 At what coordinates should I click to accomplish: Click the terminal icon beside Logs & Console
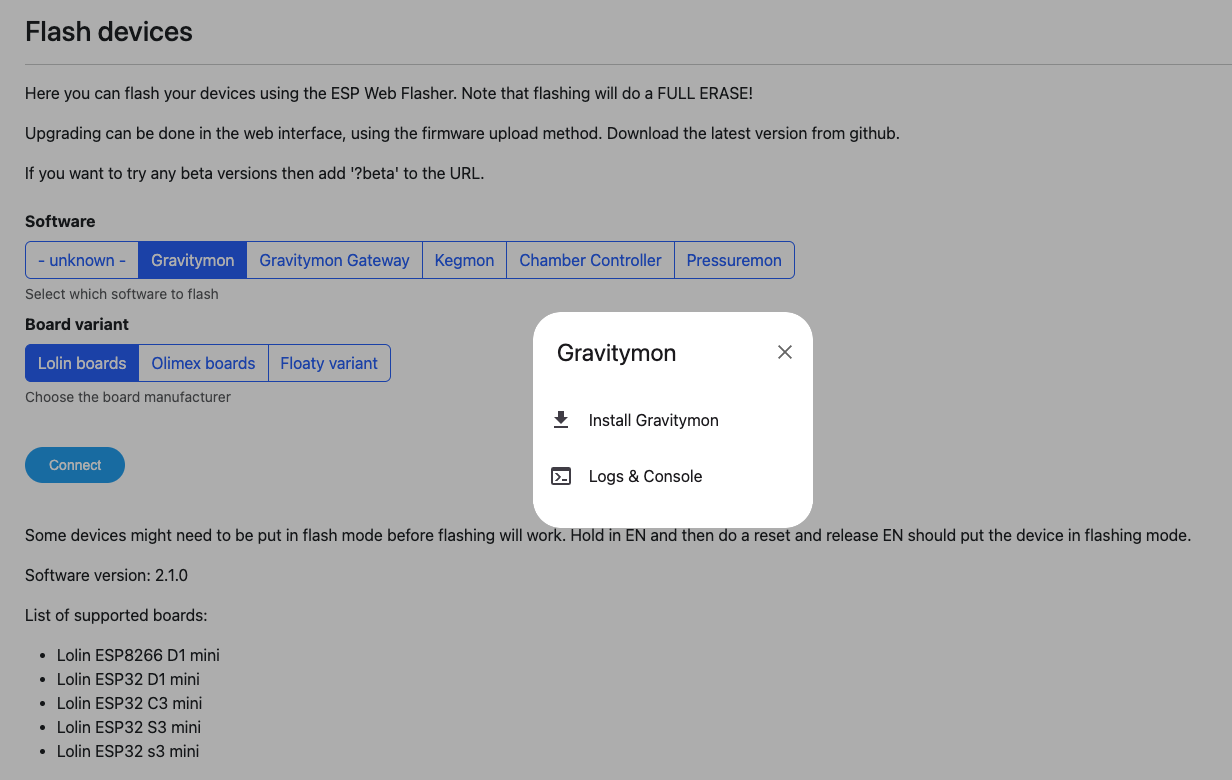tap(561, 476)
